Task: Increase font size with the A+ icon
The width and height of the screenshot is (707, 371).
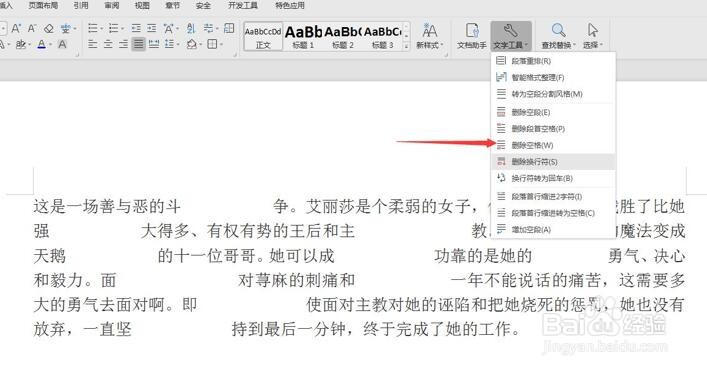Action: [16, 29]
